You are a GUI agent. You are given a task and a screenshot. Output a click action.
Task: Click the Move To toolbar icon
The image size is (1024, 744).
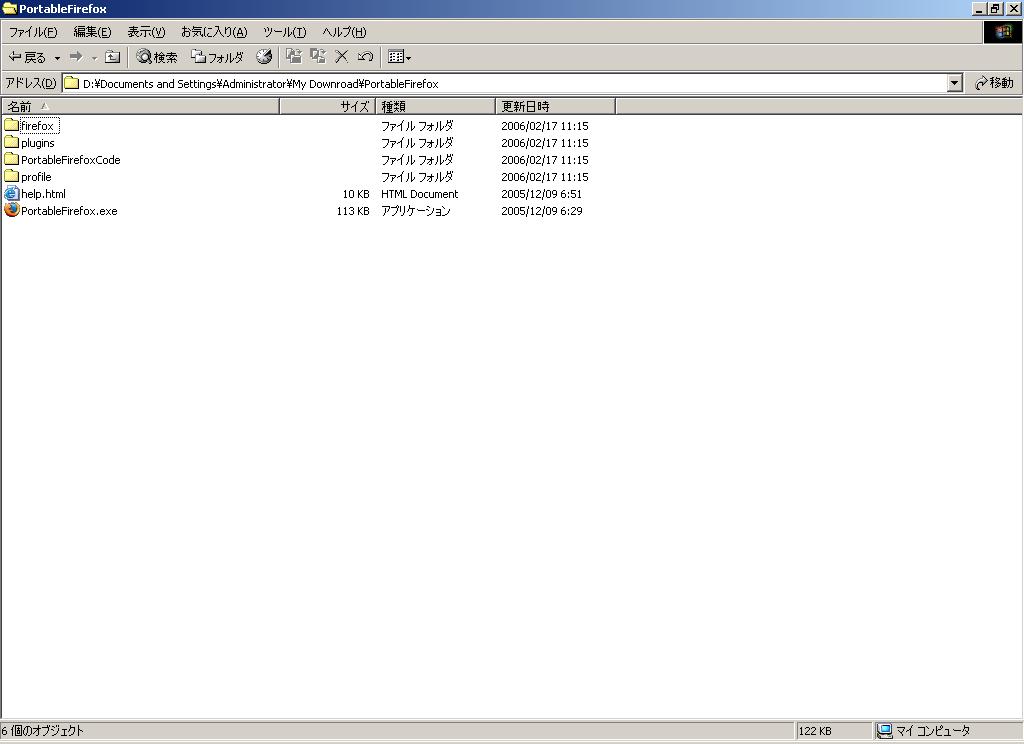point(294,57)
